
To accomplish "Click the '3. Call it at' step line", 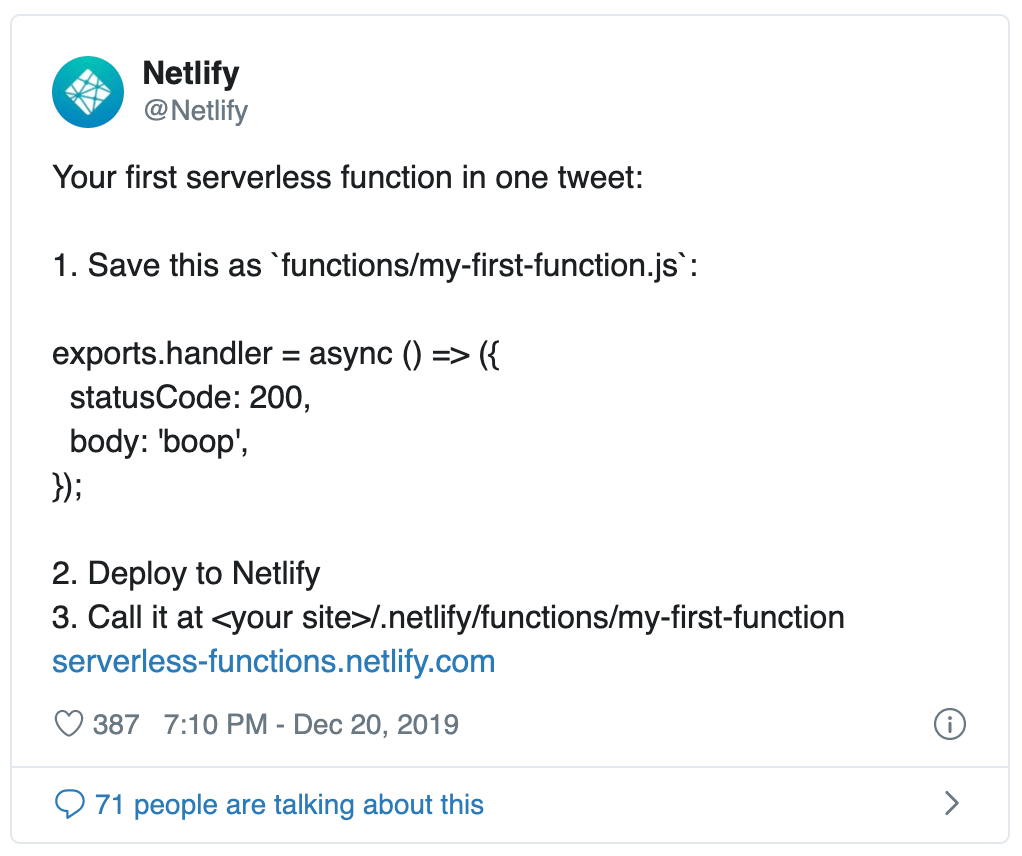I will click(x=448, y=617).
